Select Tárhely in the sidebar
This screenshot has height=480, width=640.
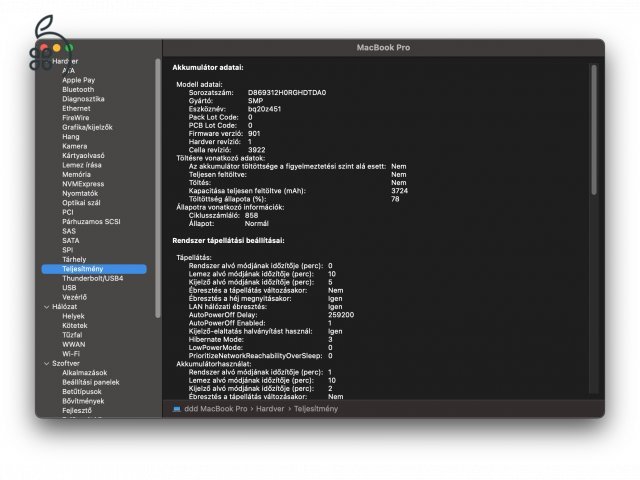coord(74,259)
